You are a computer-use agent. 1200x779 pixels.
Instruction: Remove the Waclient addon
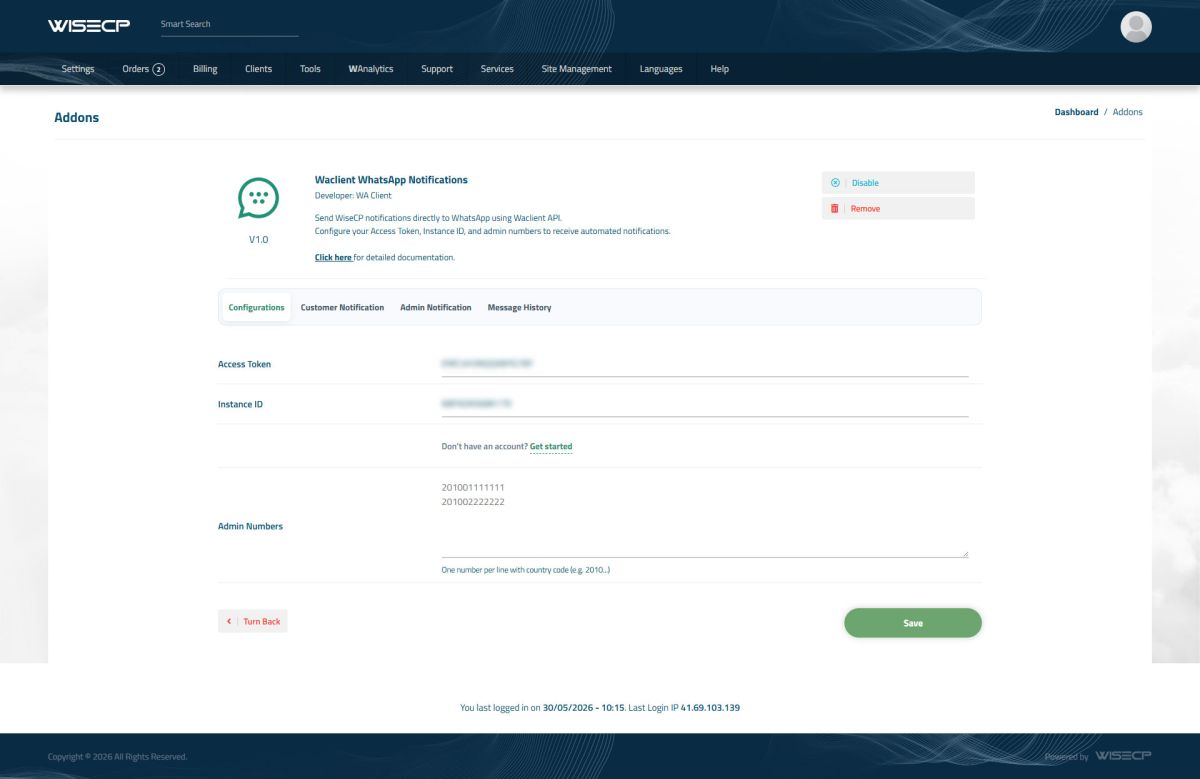tap(898, 208)
